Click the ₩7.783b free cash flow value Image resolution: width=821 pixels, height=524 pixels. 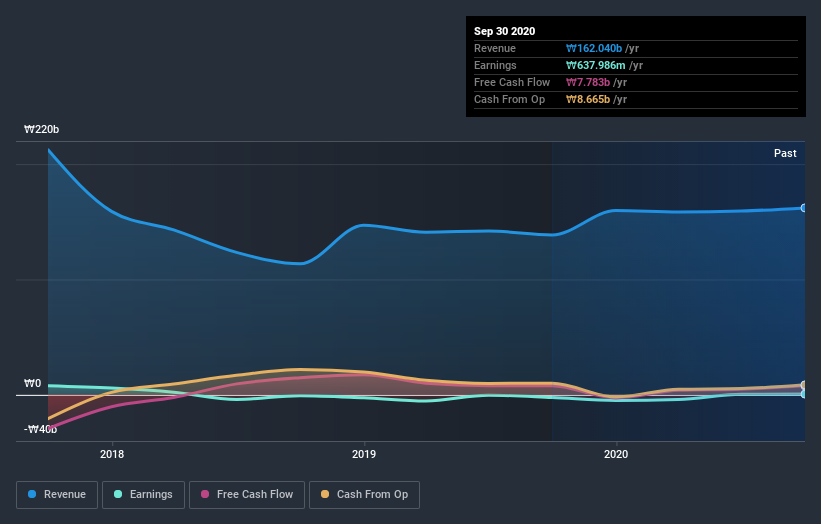coord(587,82)
